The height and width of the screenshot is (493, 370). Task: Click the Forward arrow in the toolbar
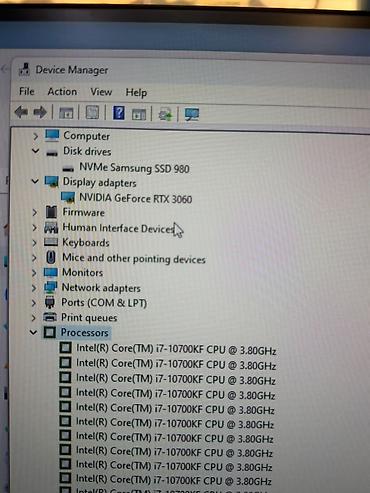coord(40,112)
